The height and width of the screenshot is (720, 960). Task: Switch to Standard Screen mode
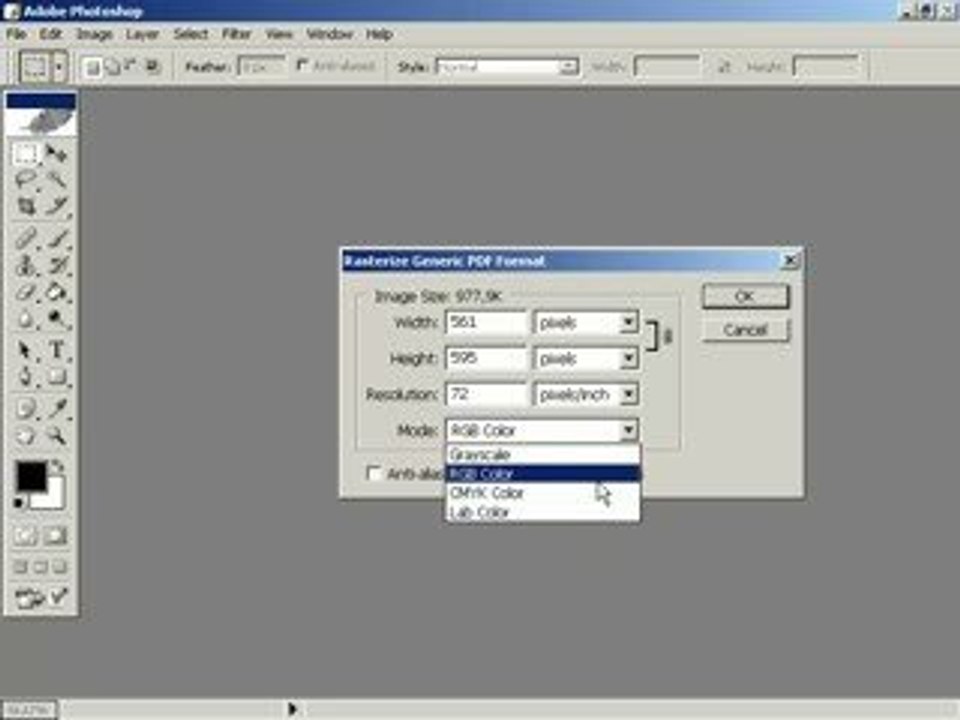(x=20, y=567)
